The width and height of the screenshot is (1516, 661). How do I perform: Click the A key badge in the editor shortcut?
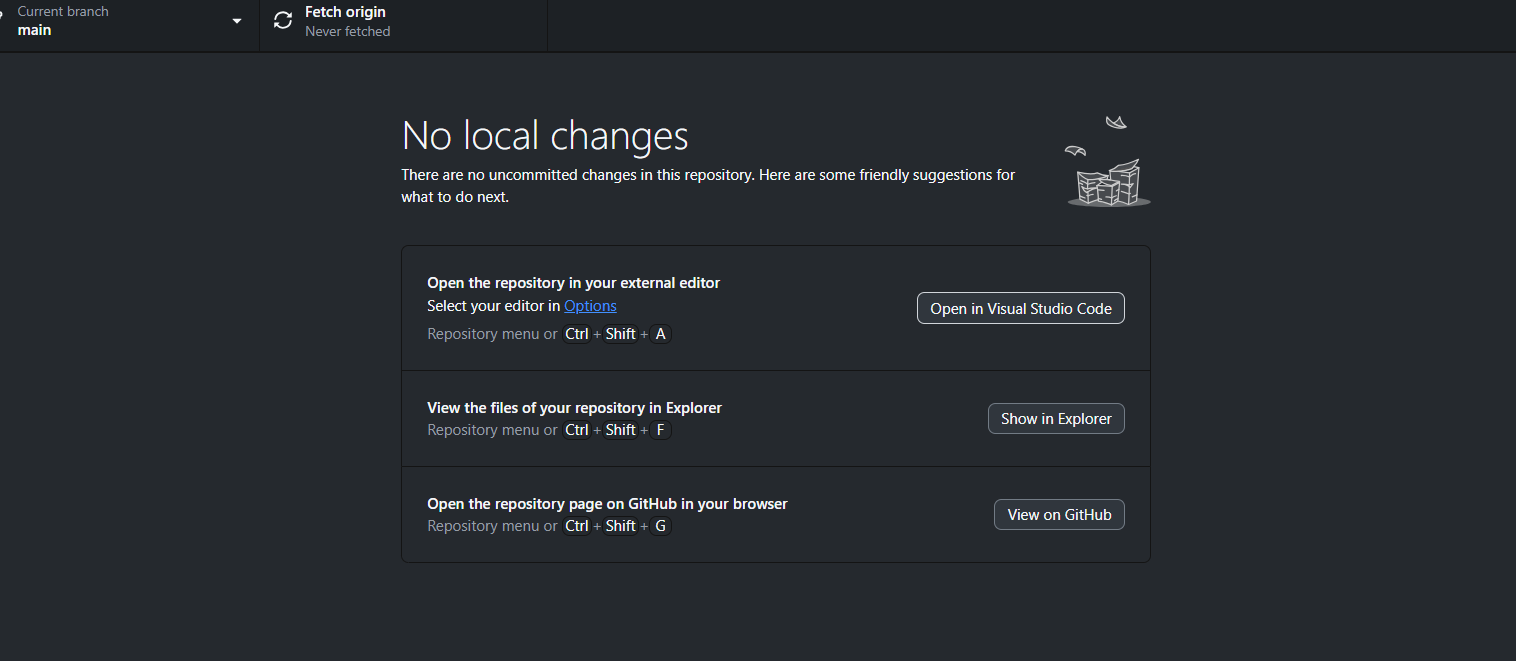point(660,334)
